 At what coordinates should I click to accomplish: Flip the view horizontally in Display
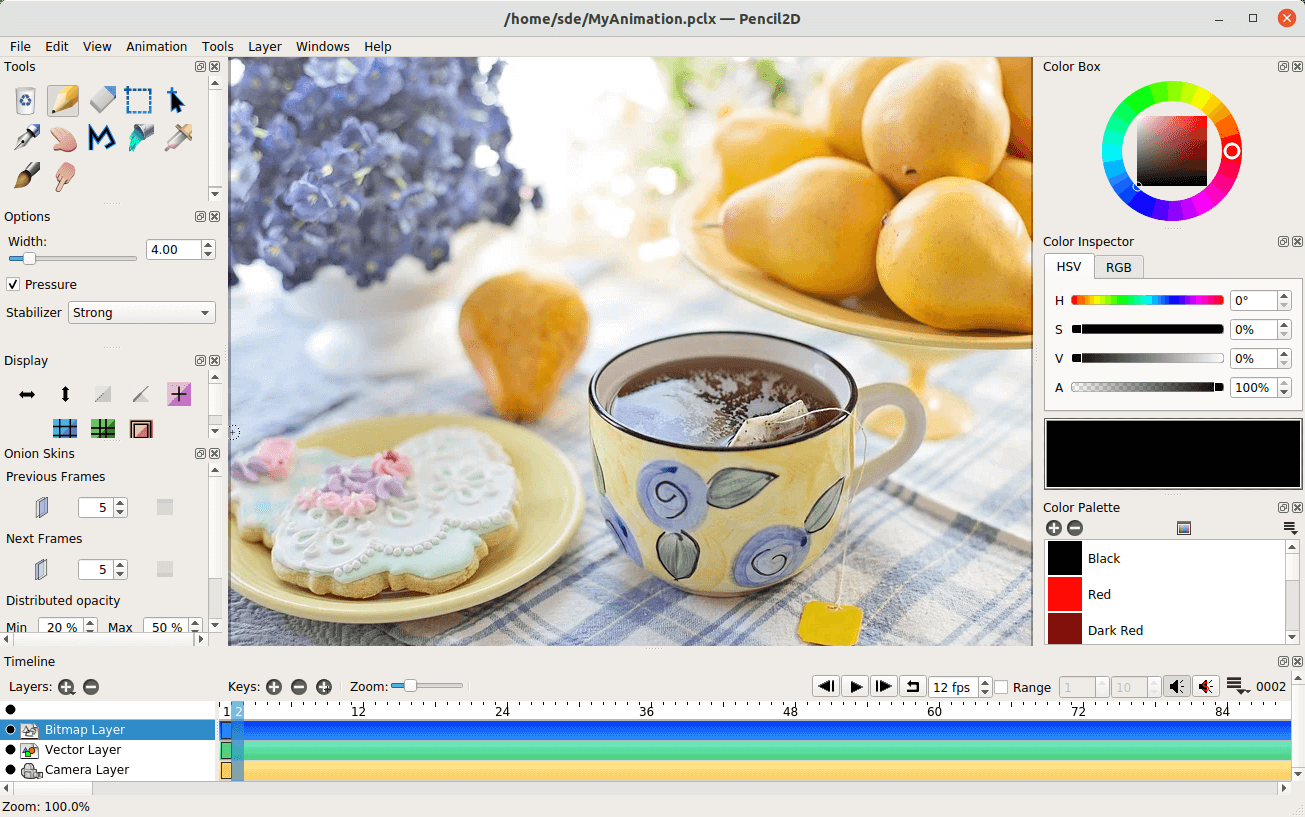point(27,394)
